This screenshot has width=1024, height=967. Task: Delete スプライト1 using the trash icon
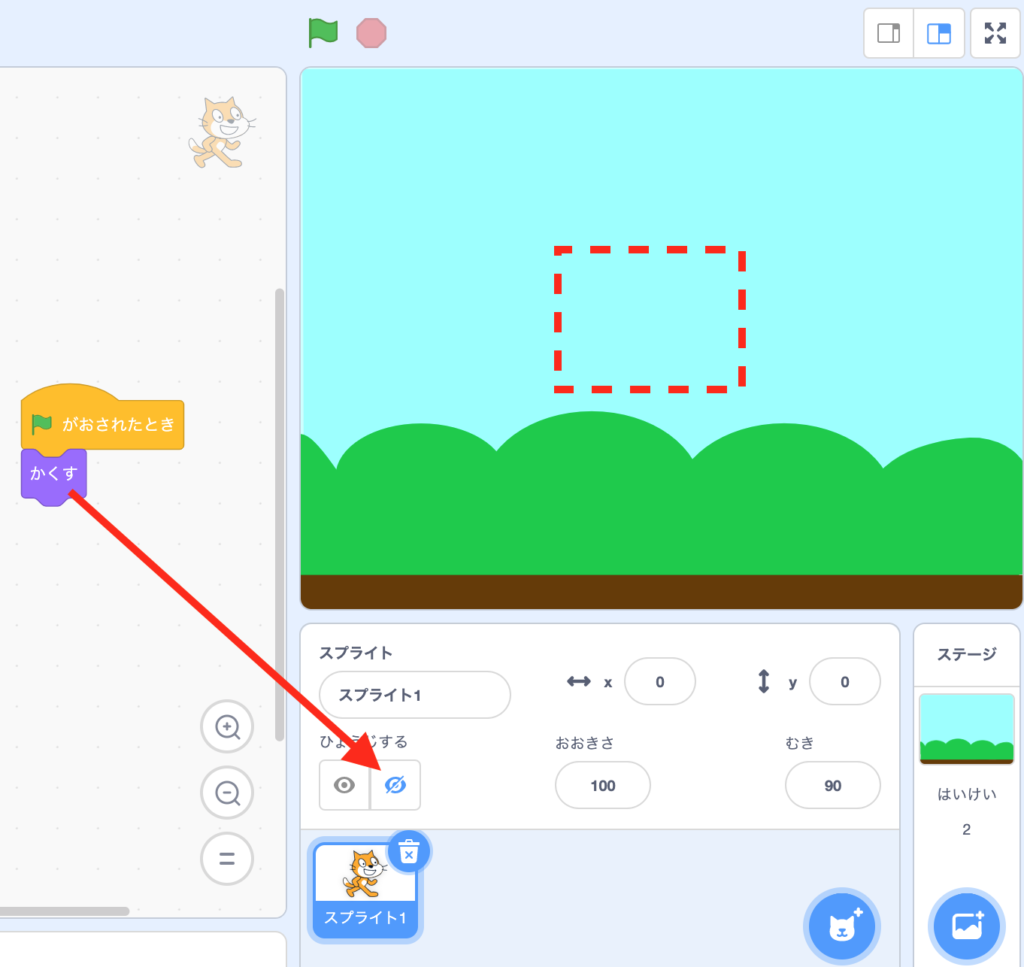click(409, 851)
